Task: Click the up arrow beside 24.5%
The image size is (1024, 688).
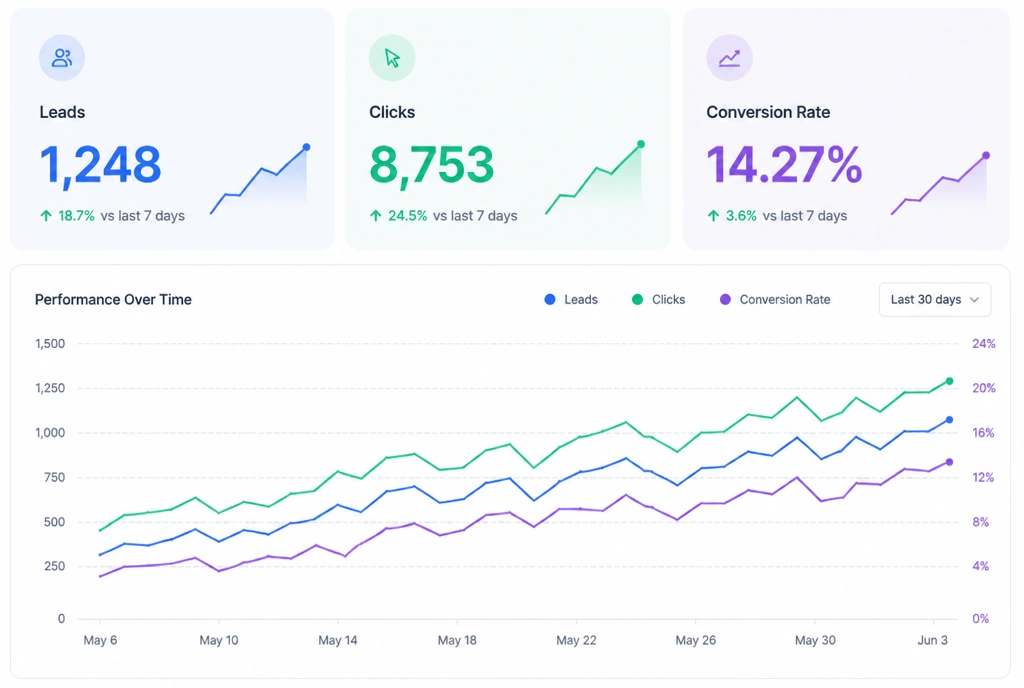Action: 376,215
